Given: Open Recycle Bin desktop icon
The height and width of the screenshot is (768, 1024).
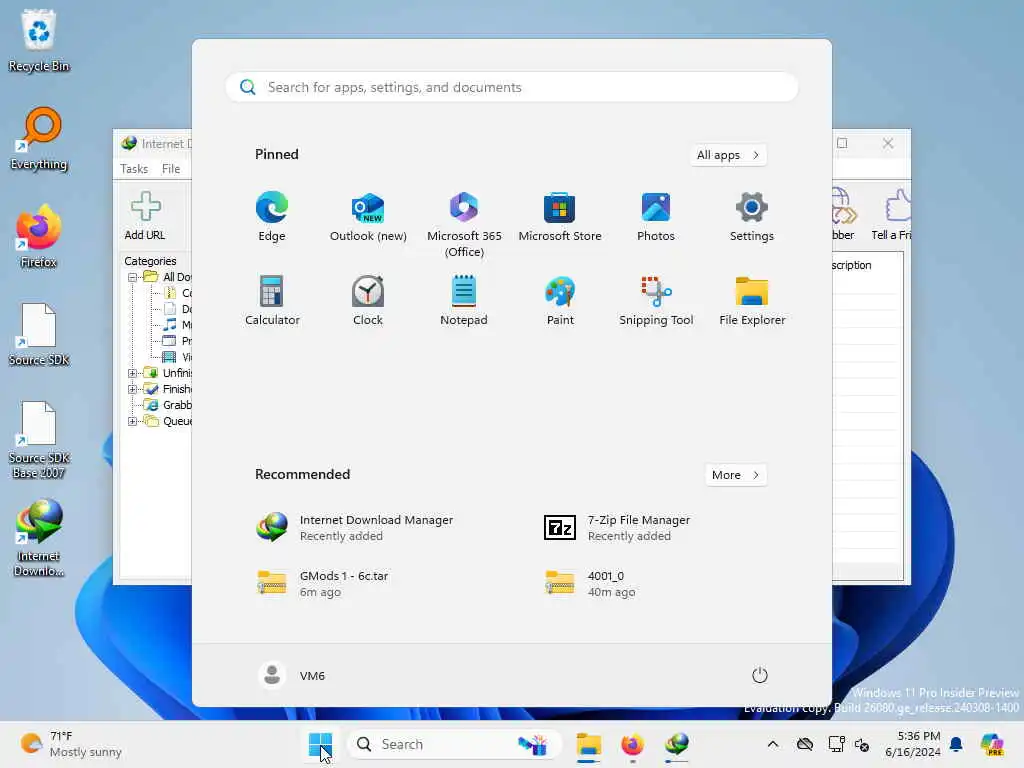Looking at the screenshot, I should coord(39,40).
